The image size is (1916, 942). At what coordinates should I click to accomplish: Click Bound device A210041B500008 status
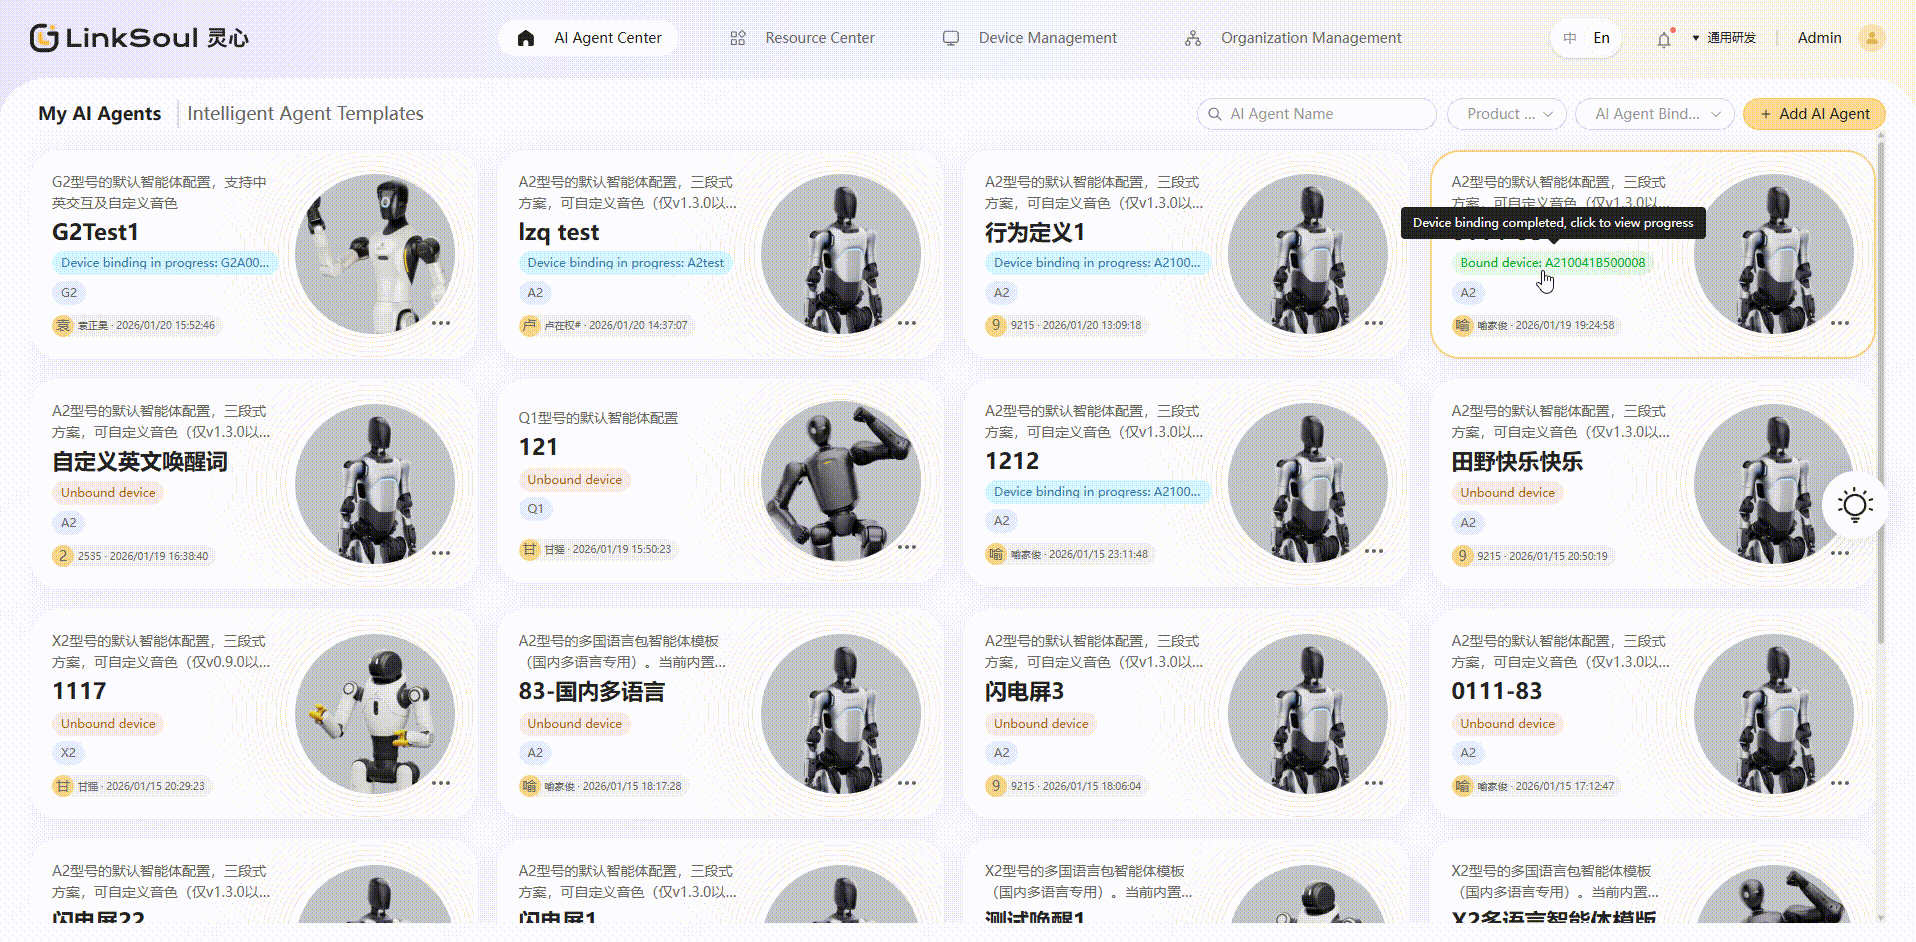point(1552,263)
